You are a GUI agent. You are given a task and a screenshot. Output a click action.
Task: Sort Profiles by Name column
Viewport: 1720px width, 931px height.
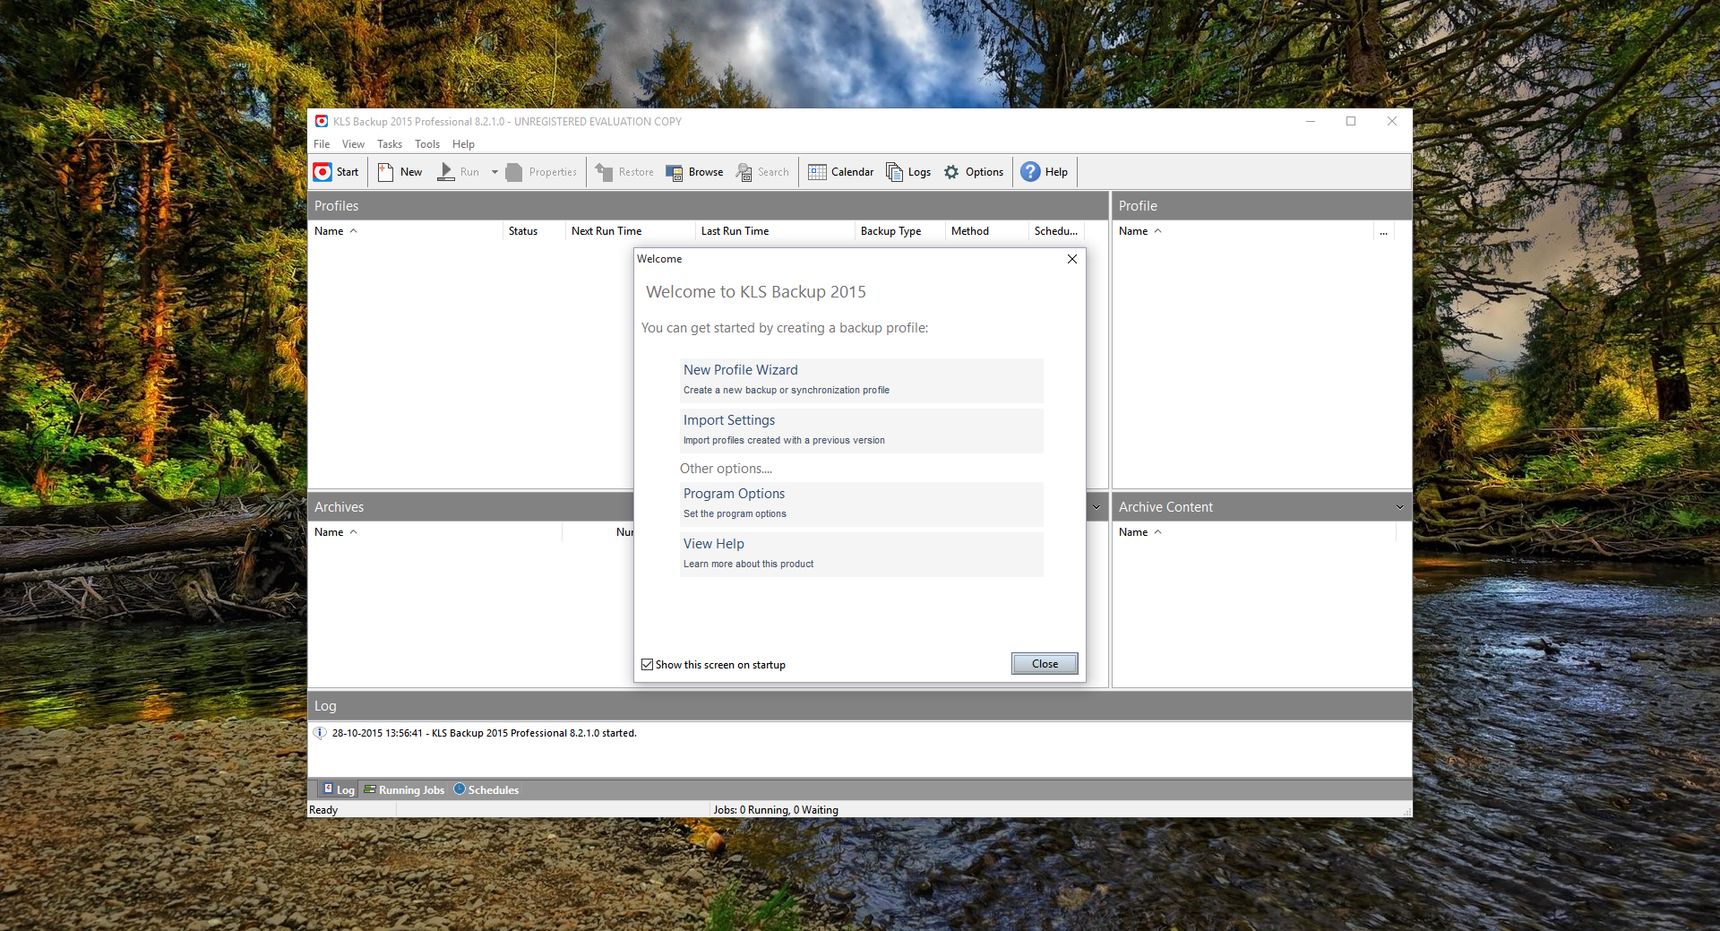[404, 231]
